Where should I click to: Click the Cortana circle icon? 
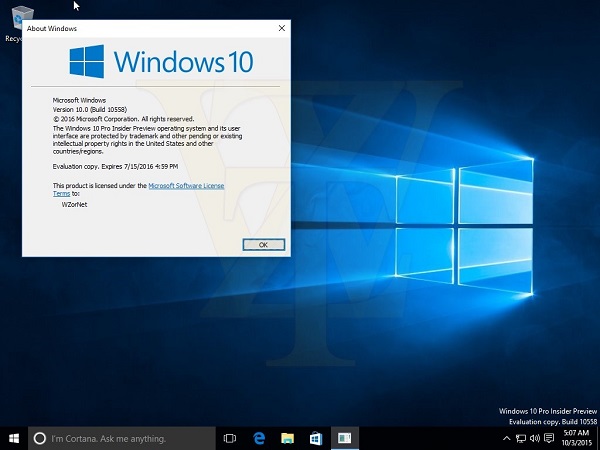pos(40,439)
